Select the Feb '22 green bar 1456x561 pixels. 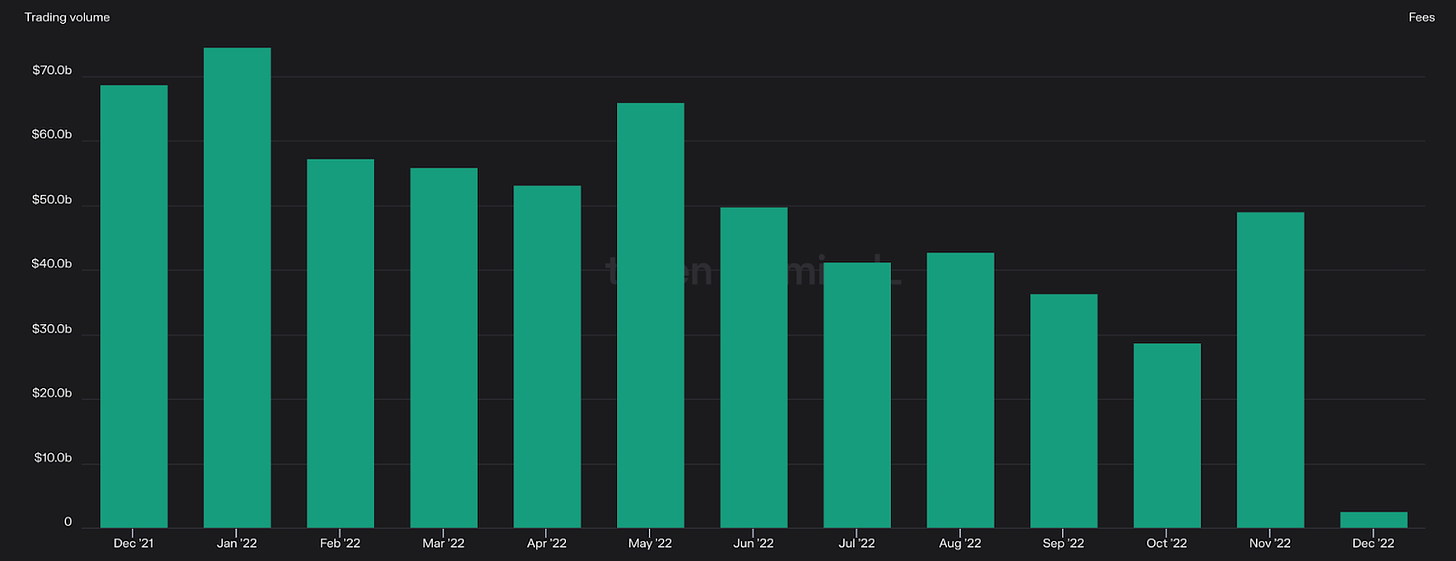[x=340, y=343]
